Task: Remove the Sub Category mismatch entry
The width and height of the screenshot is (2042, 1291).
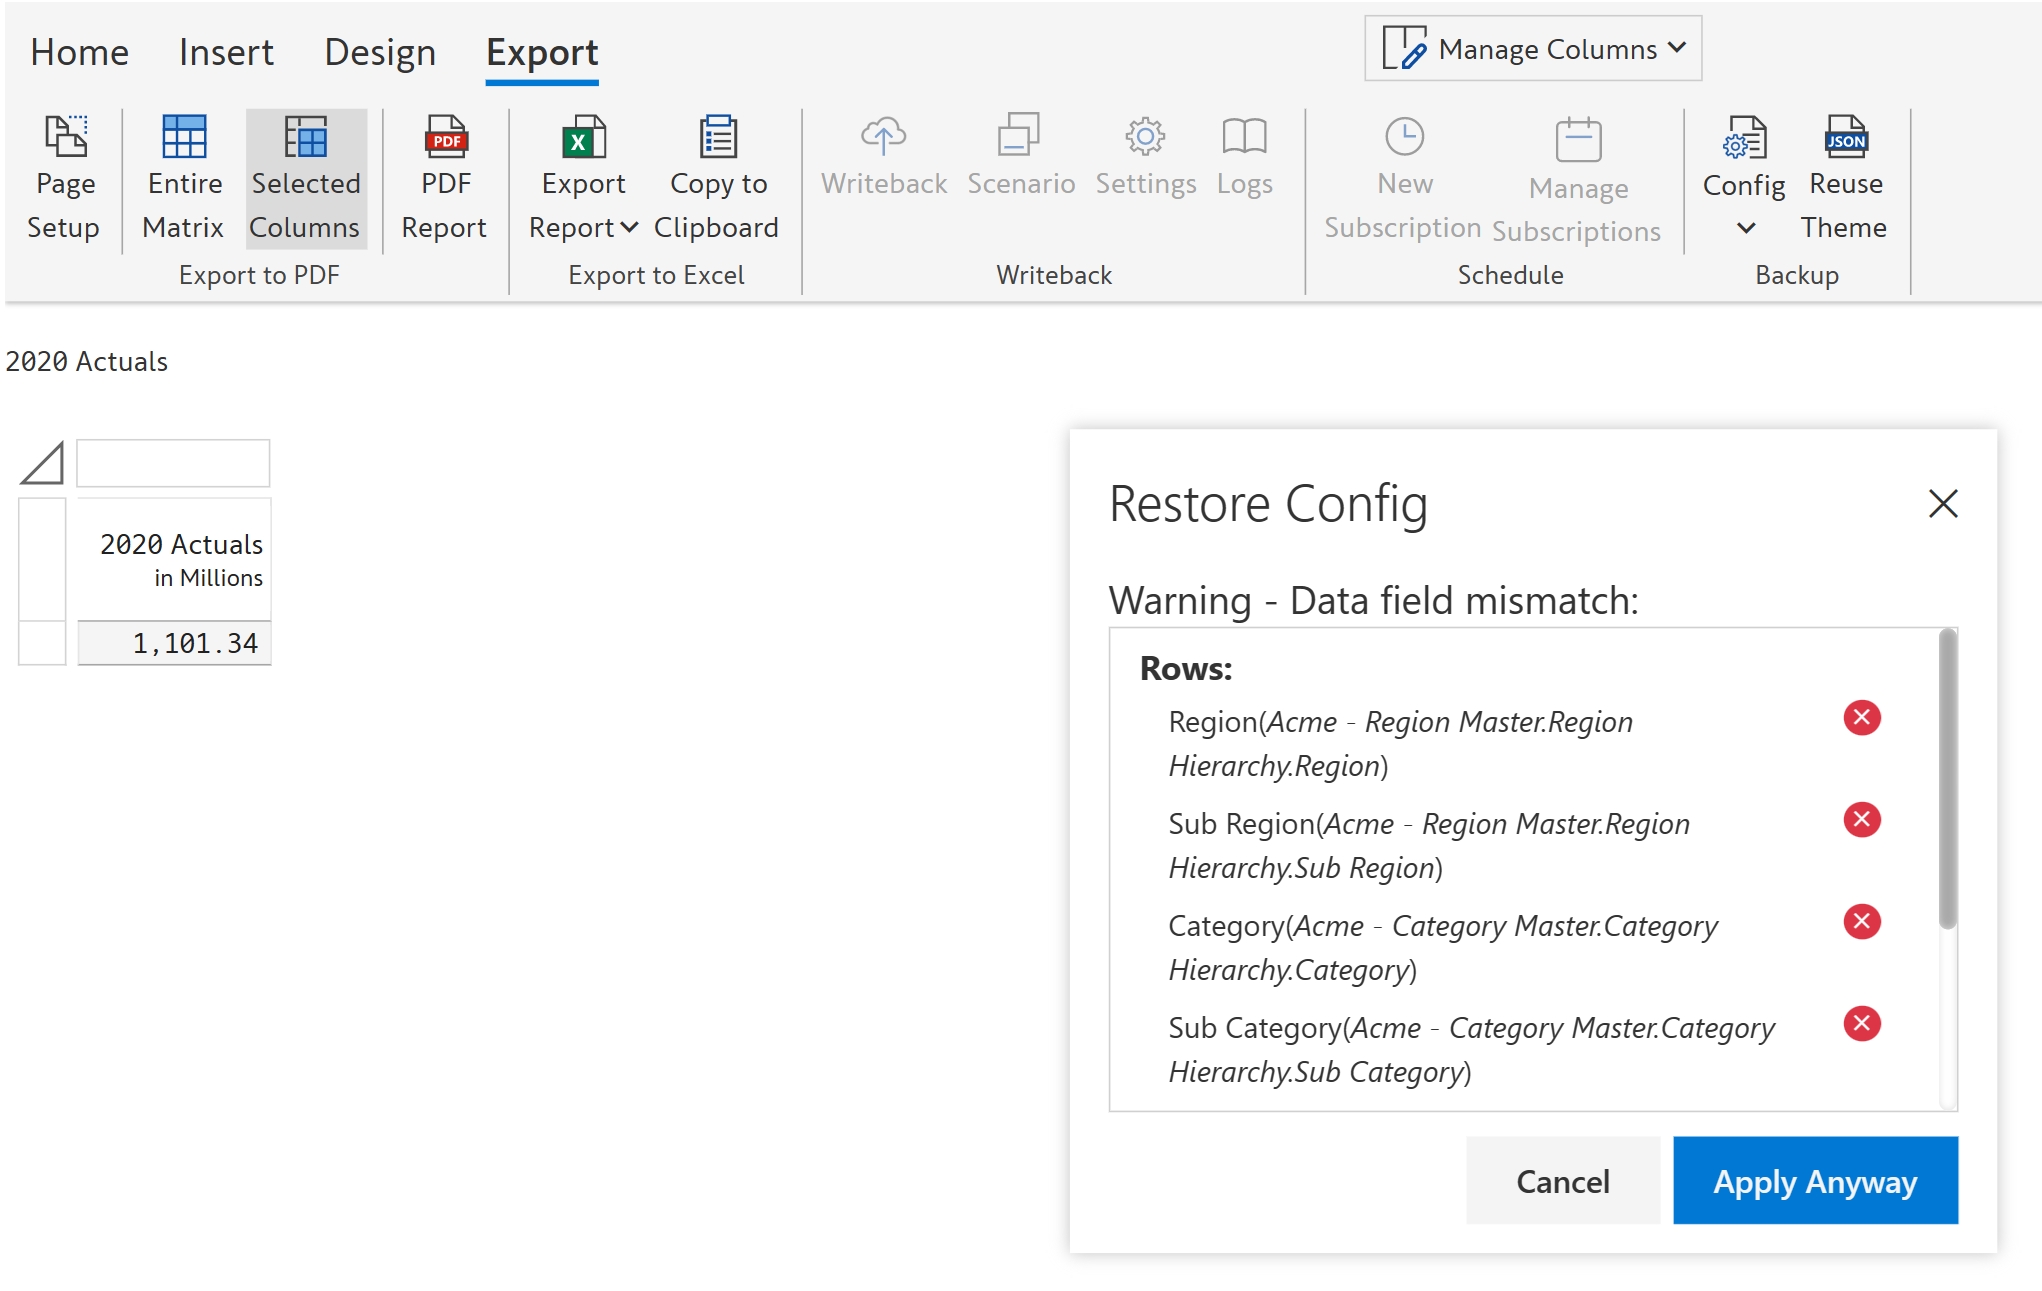Action: (x=1862, y=1024)
